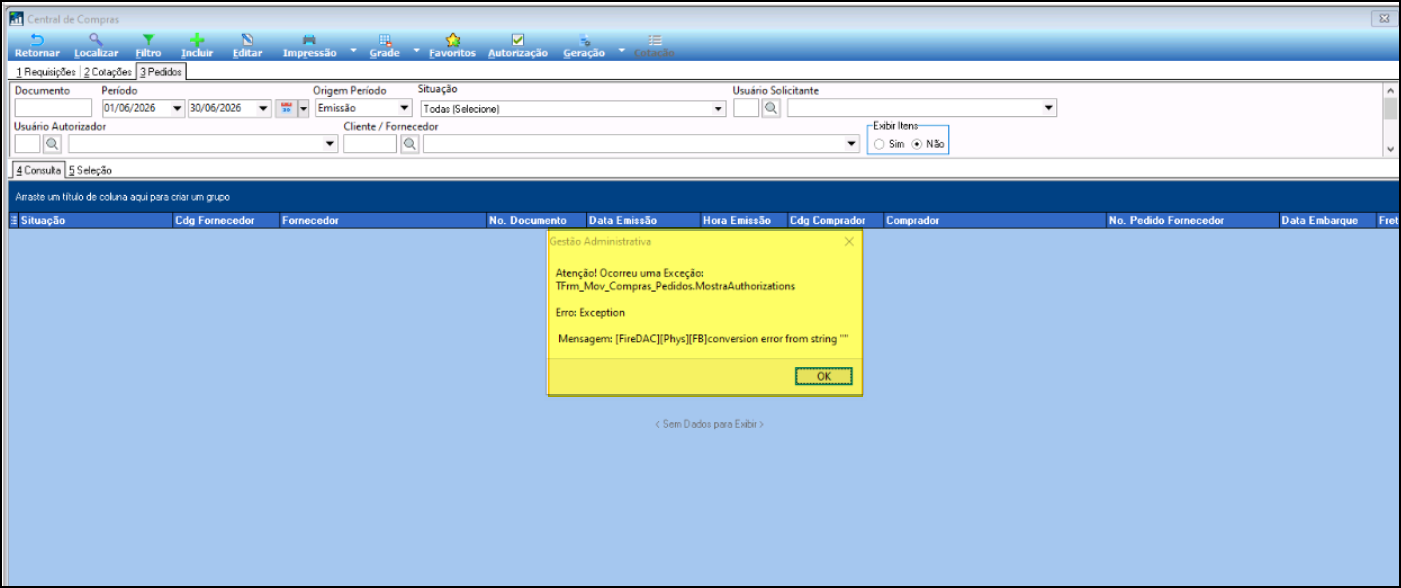1401x588 pixels.
Task: Sort by the Cdg Fornecedor column header
Action: coord(225,220)
